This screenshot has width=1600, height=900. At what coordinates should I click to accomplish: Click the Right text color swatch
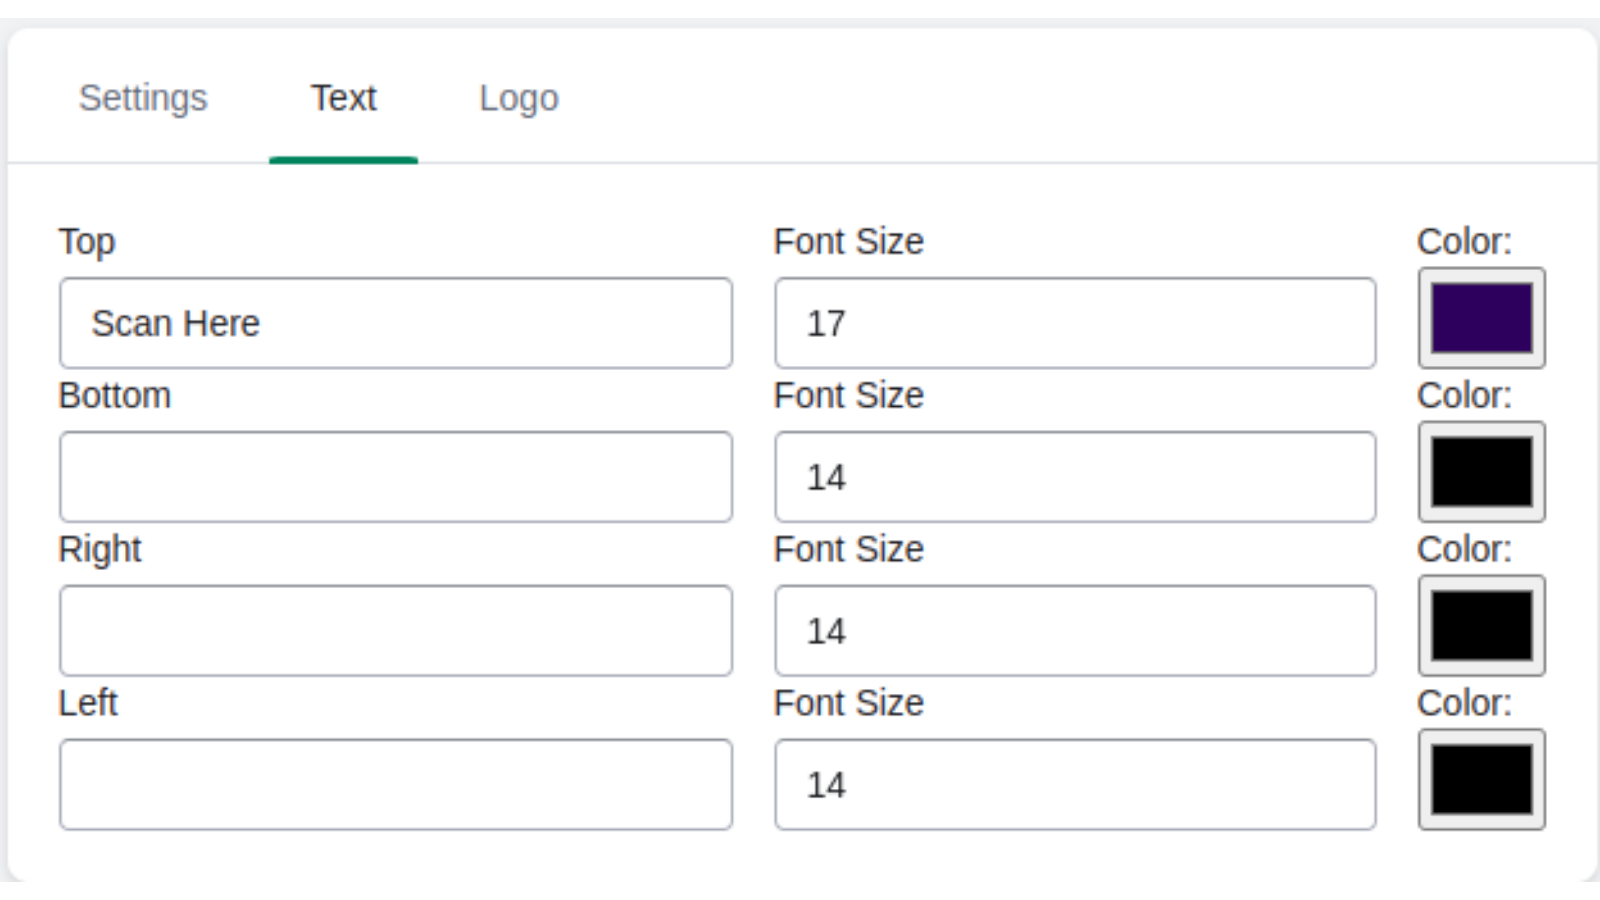pyautogui.click(x=1481, y=626)
